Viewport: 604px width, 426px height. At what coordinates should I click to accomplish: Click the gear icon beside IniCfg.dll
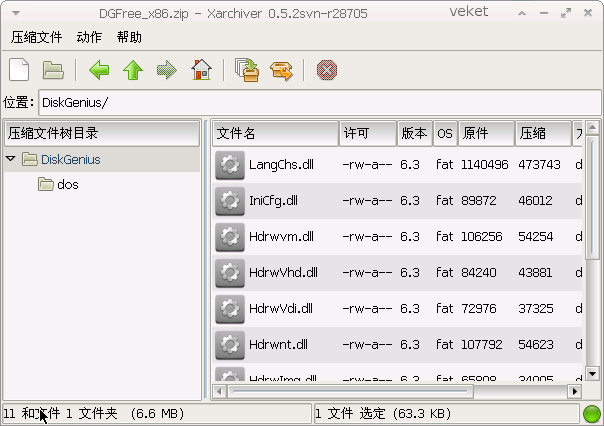(x=230, y=201)
